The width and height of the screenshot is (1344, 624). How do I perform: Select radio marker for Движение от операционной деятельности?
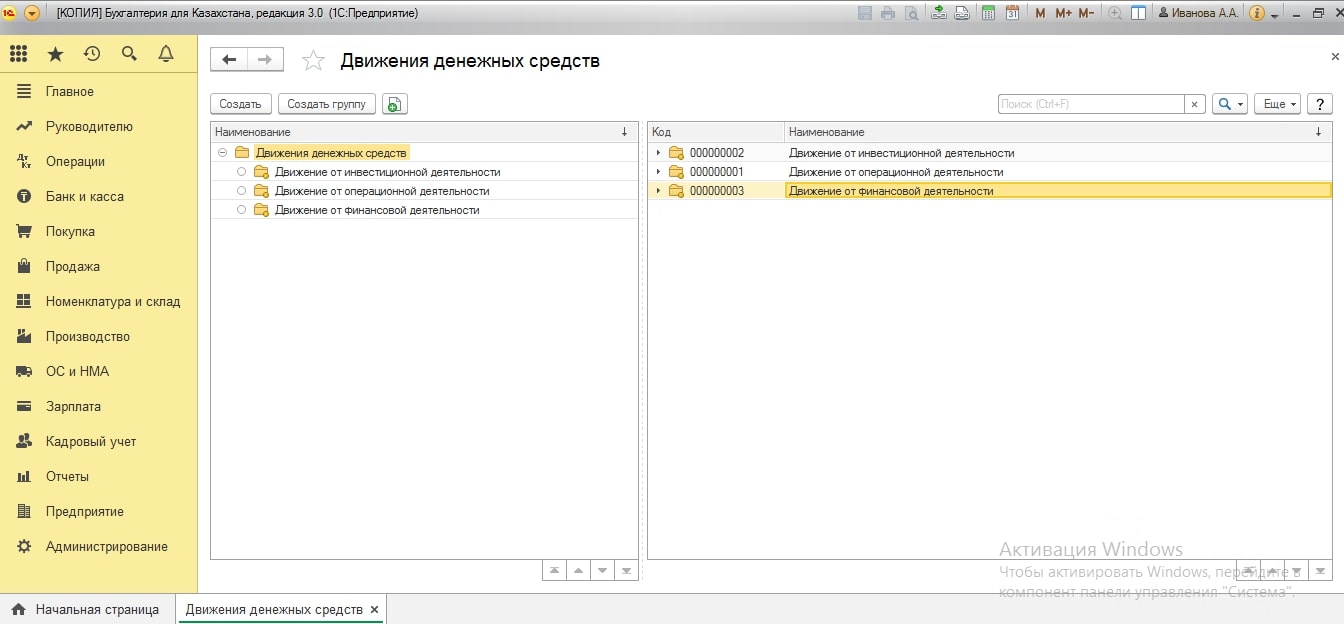(x=241, y=191)
